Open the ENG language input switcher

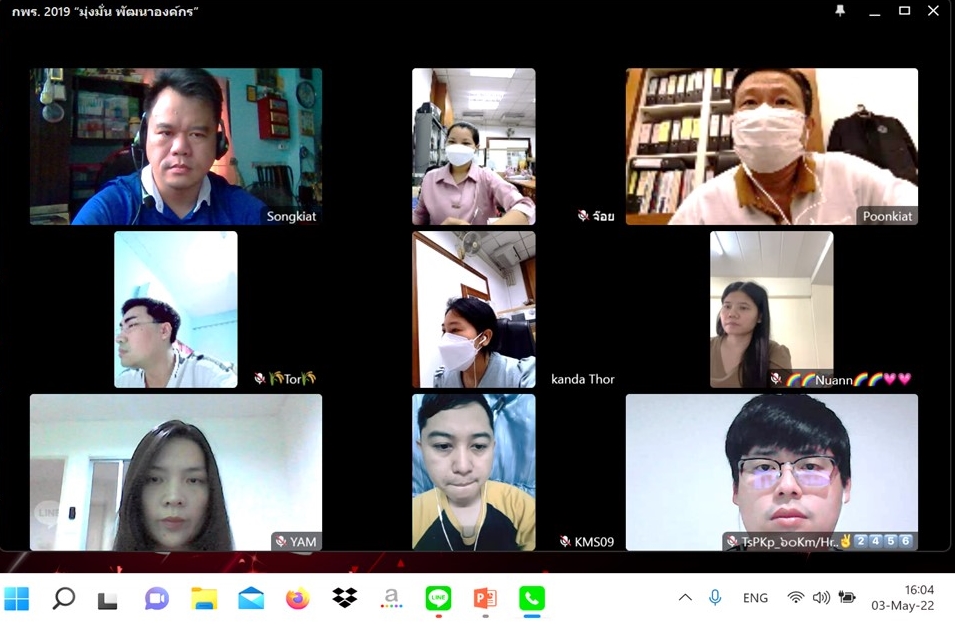point(755,598)
